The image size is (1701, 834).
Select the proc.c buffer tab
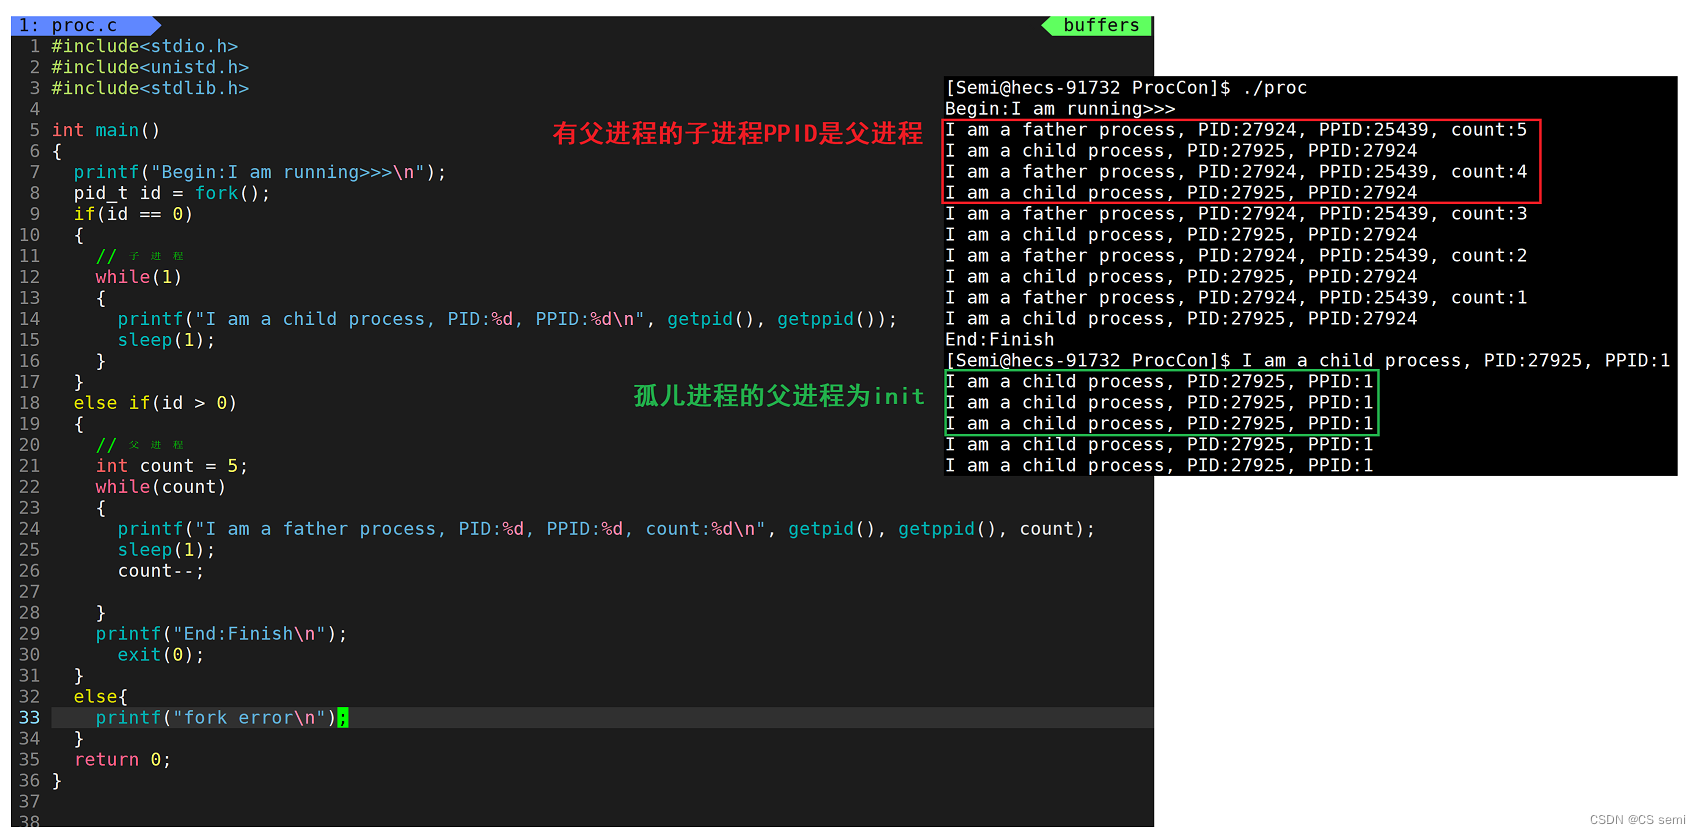click(x=85, y=25)
